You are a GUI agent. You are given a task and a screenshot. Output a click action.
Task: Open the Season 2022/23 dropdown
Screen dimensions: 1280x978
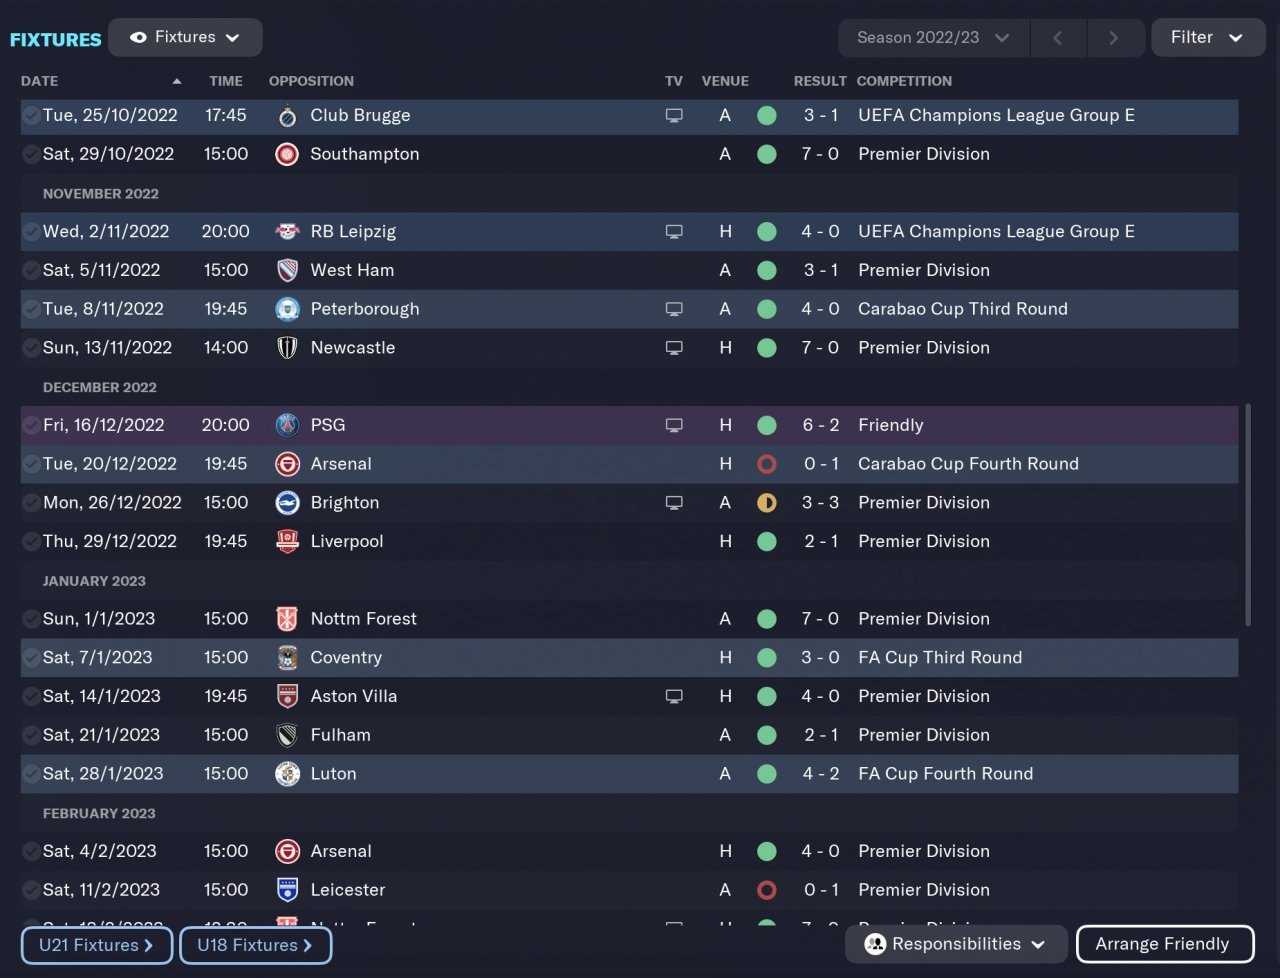coord(932,38)
